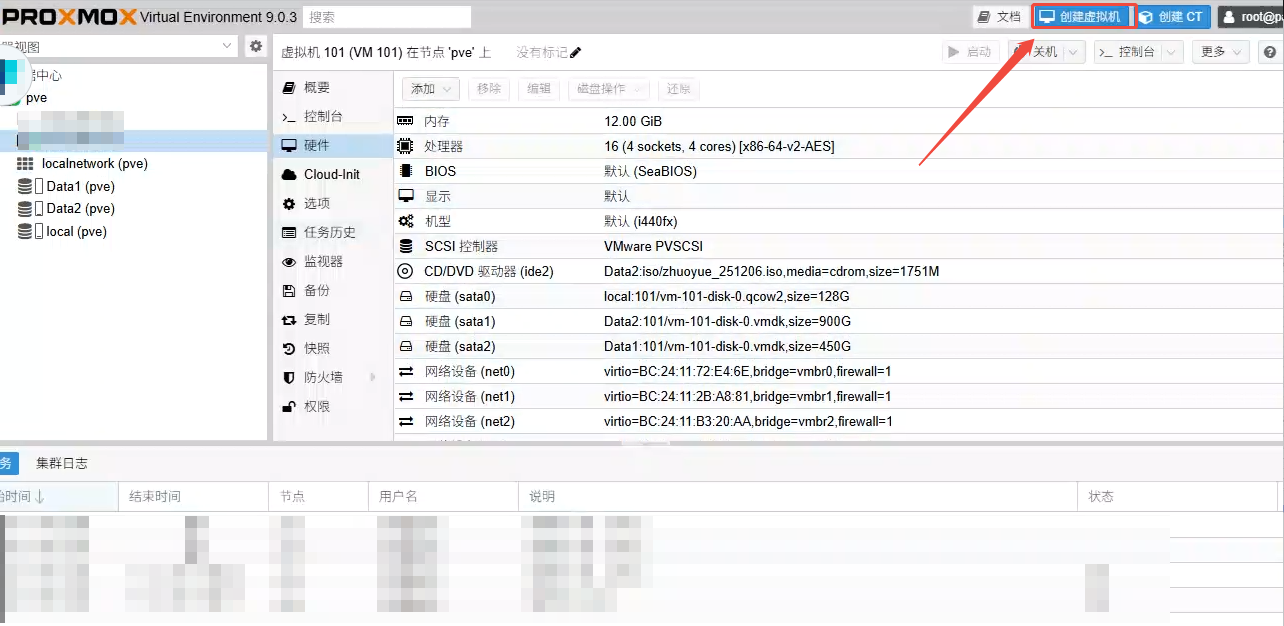
Task: Open the 添加 add hardware dropdown
Action: (x=431, y=89)
